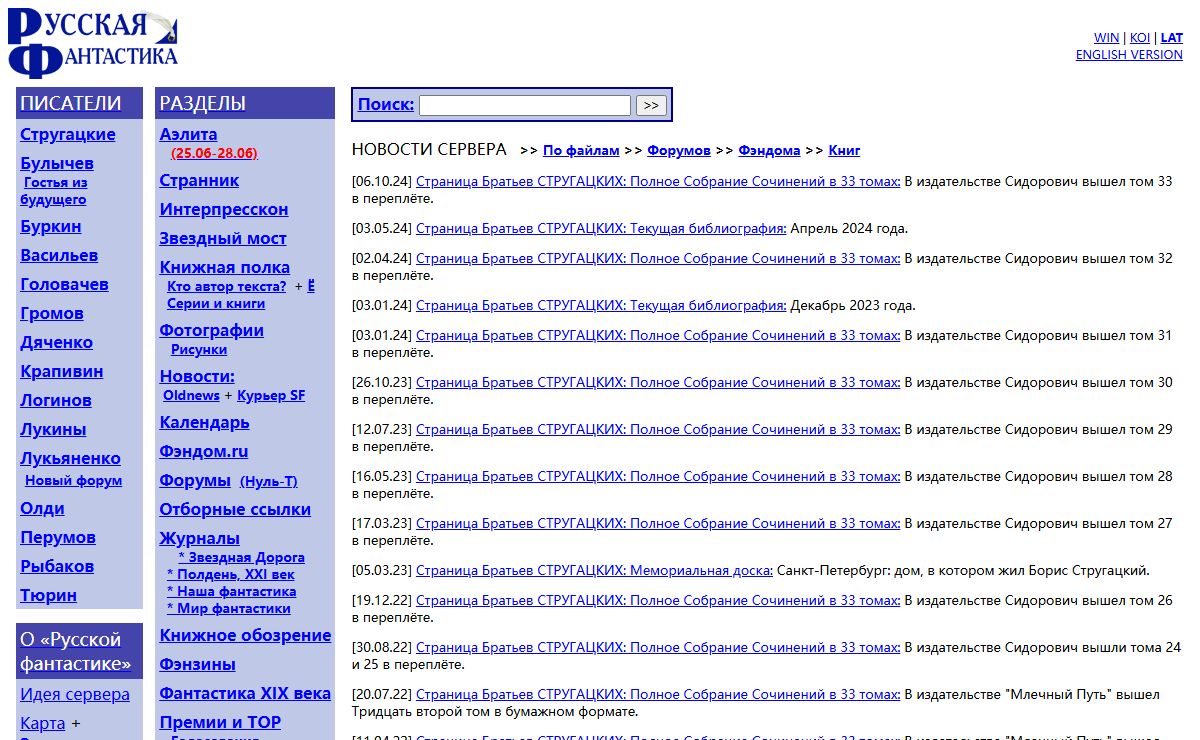Visit the Перумов writer page
This screenshot has height=740, width=1200.
pyautogui.click(x=58, y=537)
